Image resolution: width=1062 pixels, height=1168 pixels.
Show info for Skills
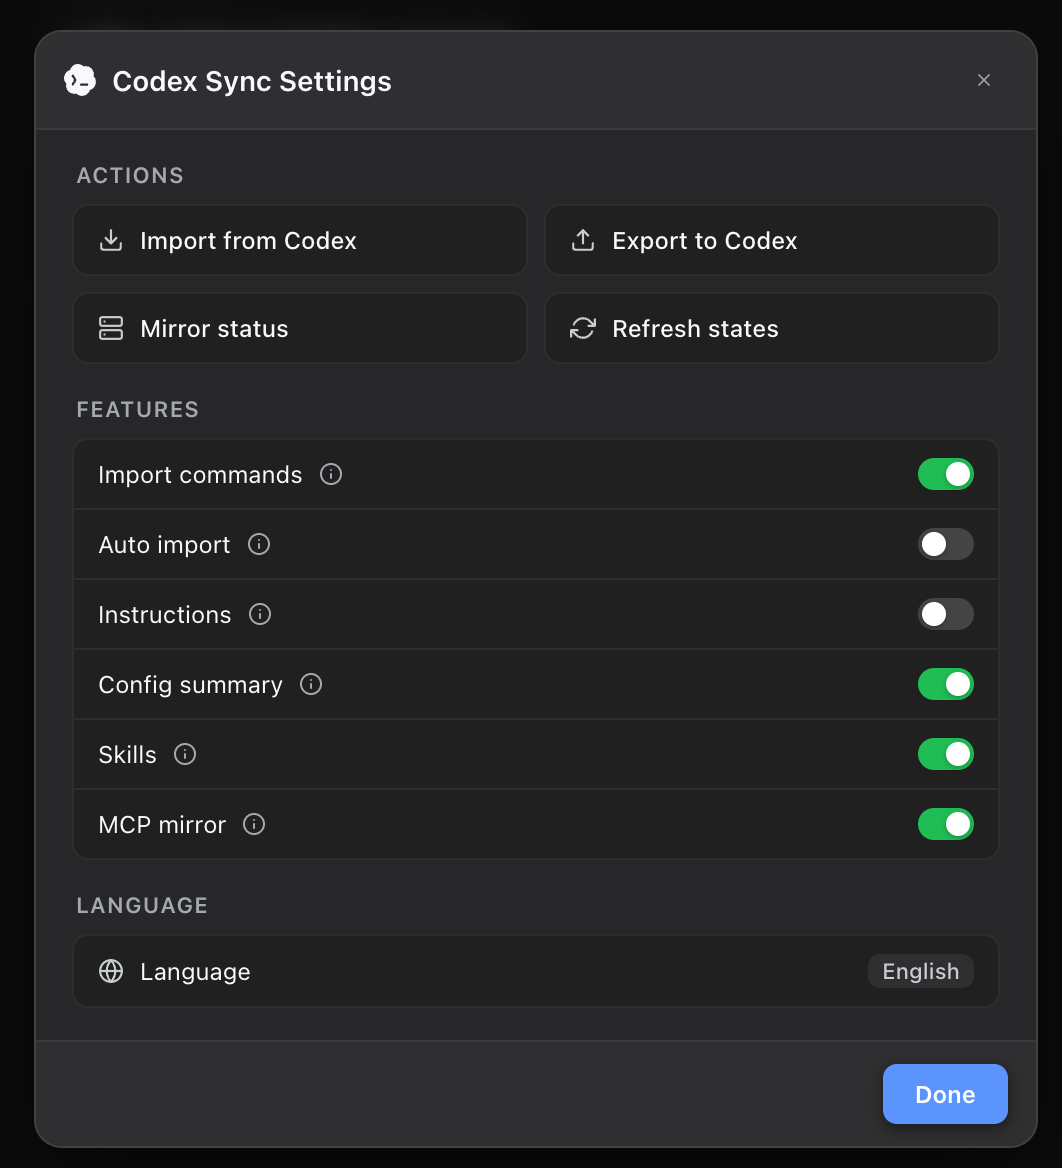pyautogui.click(x=185, y=755)
